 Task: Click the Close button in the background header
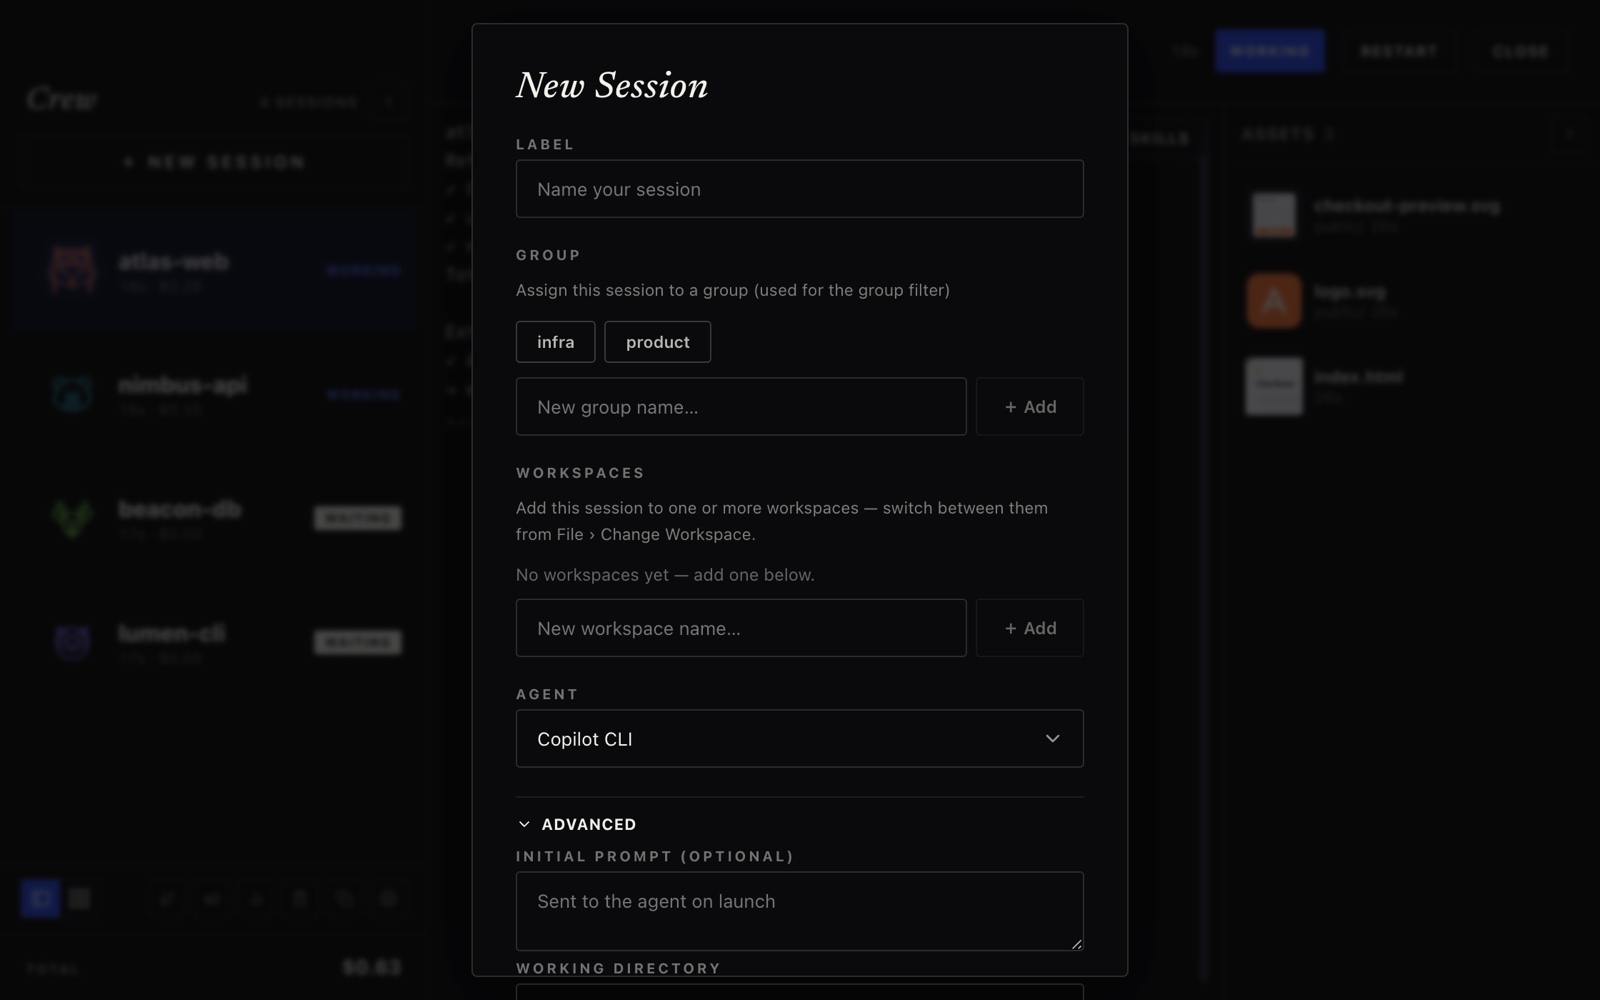[x=1520, y=51]
